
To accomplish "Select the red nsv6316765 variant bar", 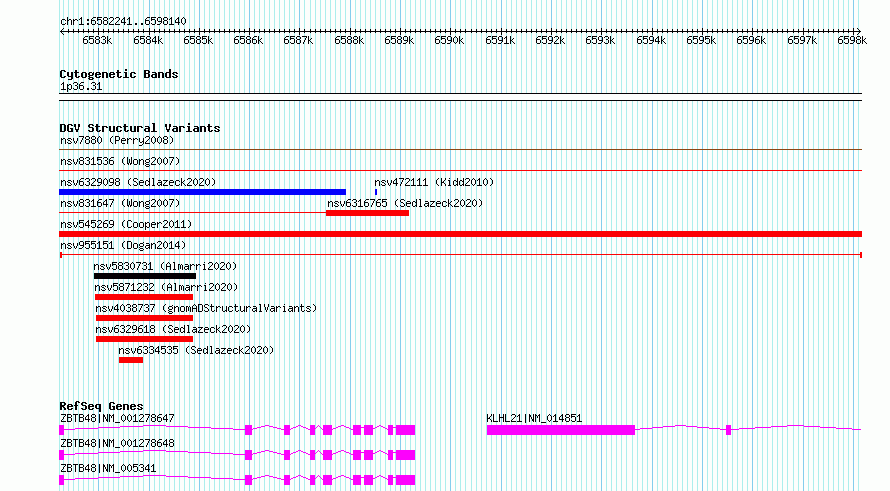I will [367, 213].
